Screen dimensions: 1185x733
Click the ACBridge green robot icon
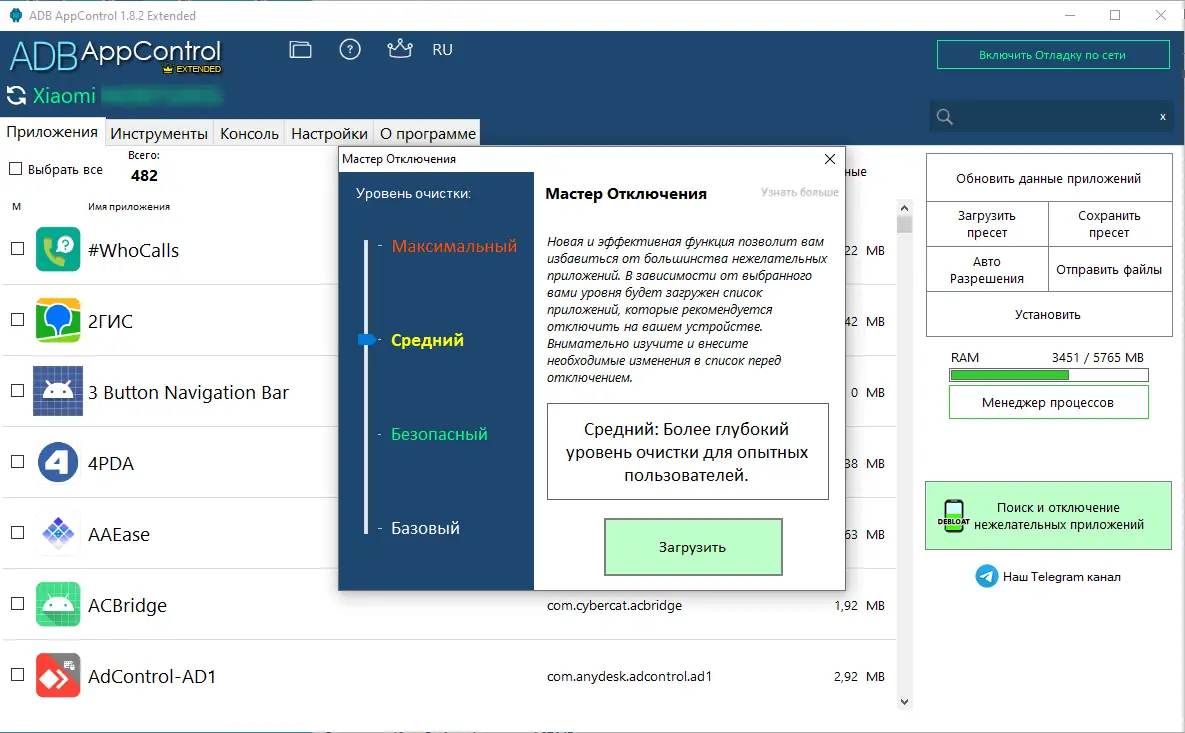pyautogui.click(x=58, y=604)
